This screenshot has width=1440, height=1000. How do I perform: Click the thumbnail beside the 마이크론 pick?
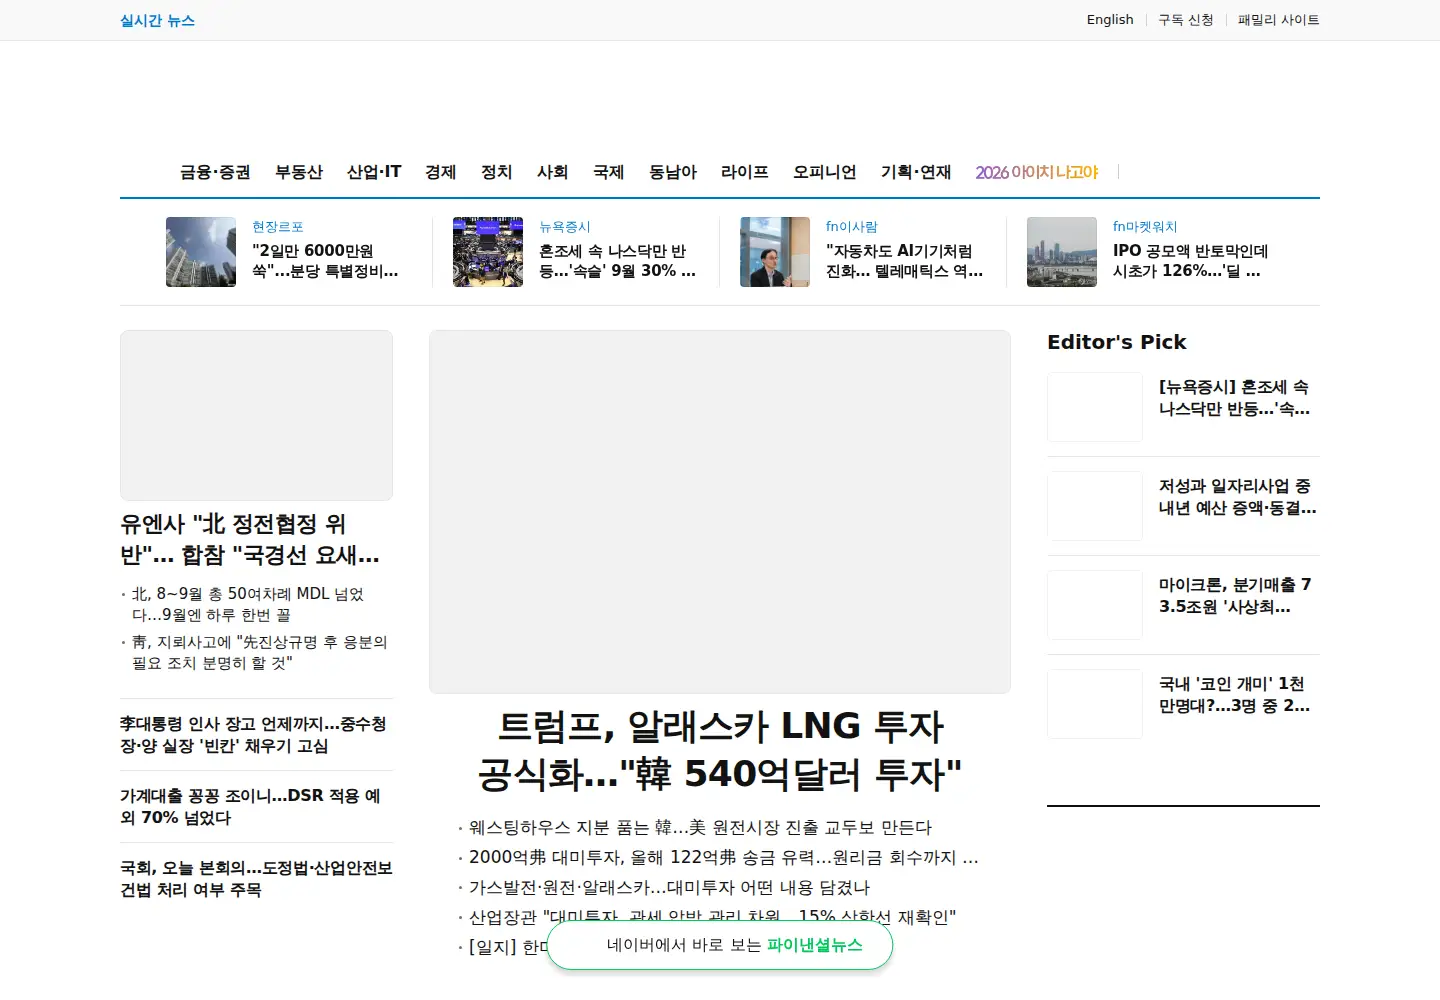pyautogui.click(x=1095, y=605)
